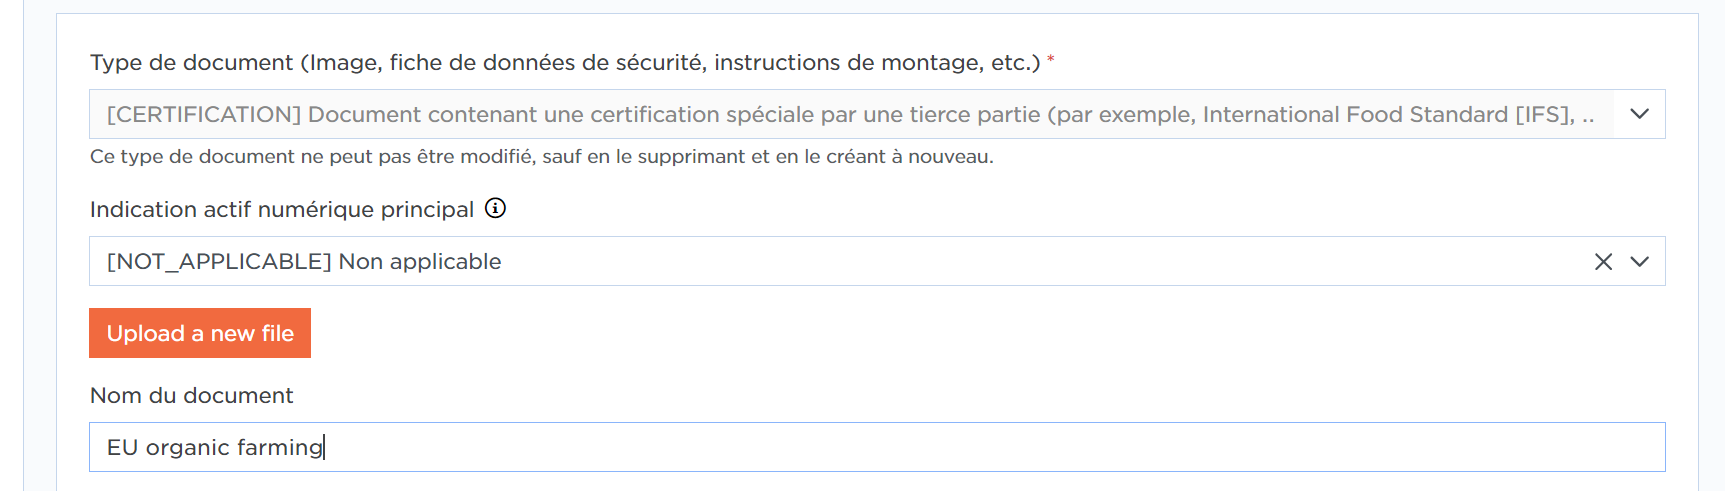Image resolution: width=1725 pixels, height=491 pixels.
Task: Click empty area right of EU organic farming text
Action: click(990, 447)
